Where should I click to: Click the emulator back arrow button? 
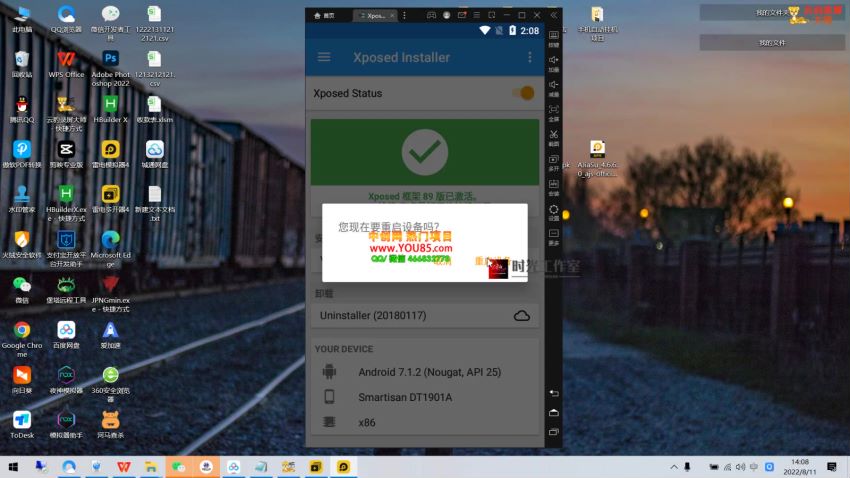553,393
